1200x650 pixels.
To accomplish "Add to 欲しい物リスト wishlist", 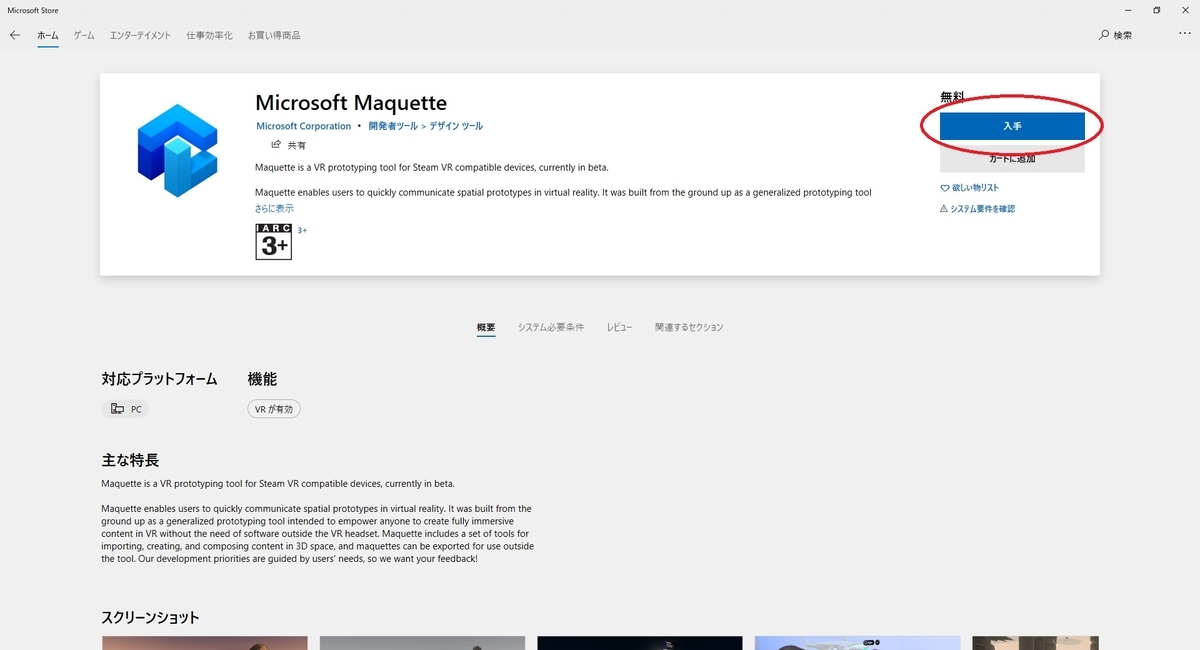I will 969,188.
